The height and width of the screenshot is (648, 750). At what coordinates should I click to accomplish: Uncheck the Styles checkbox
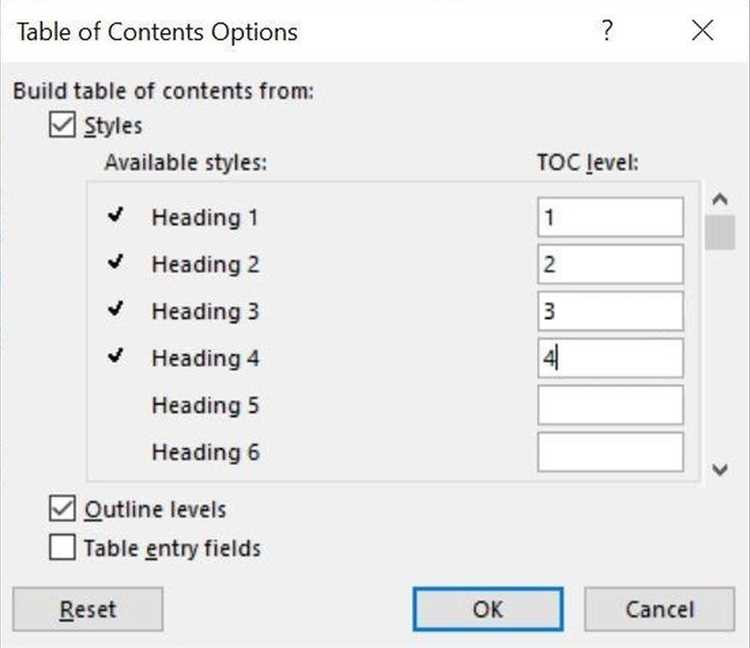point(62,126)
